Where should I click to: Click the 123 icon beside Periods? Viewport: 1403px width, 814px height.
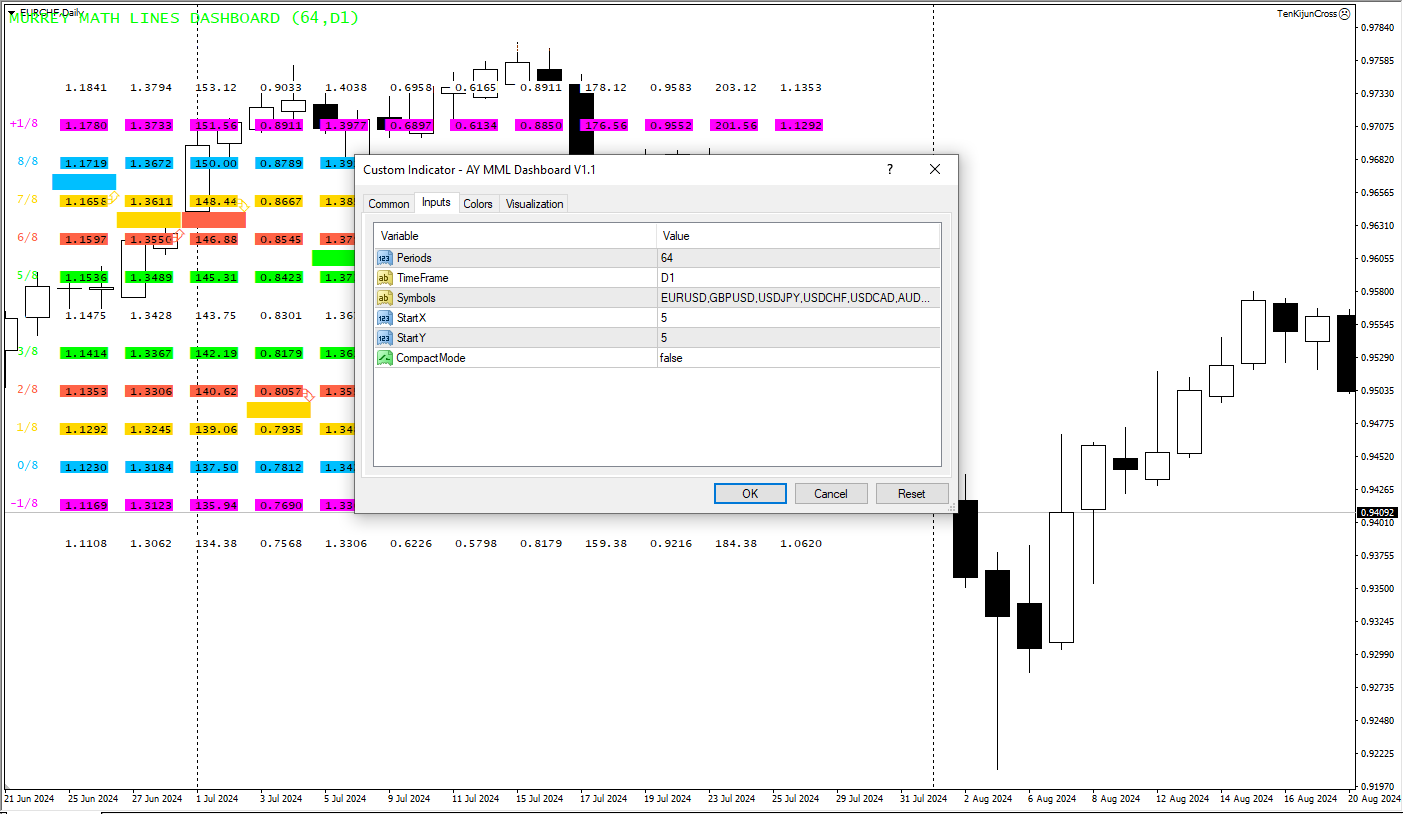pyautogui.click(x=384, y=257)
